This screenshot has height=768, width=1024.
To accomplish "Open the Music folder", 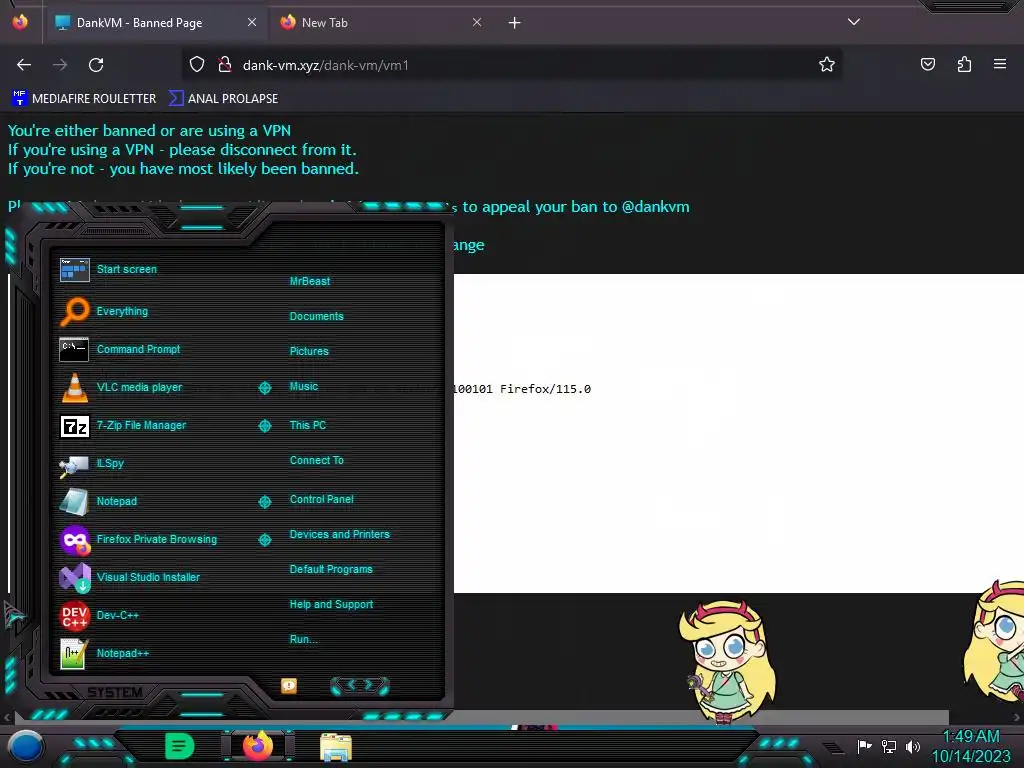I will (x=304, y=387).
